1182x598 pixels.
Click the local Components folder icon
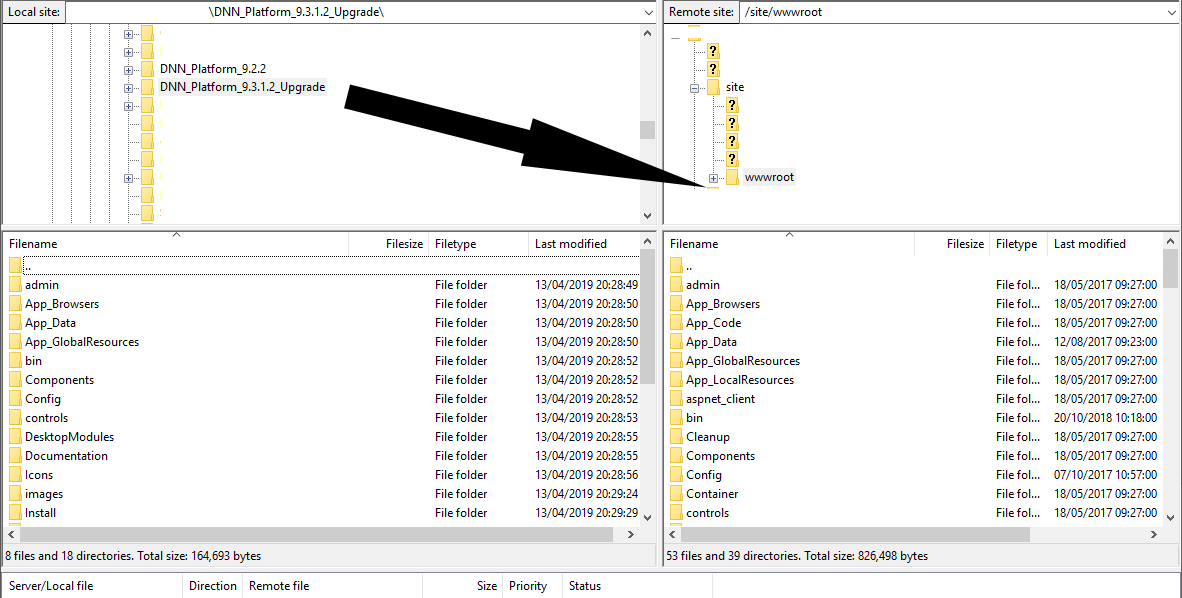pyautogui.click(x=15, y=379)
